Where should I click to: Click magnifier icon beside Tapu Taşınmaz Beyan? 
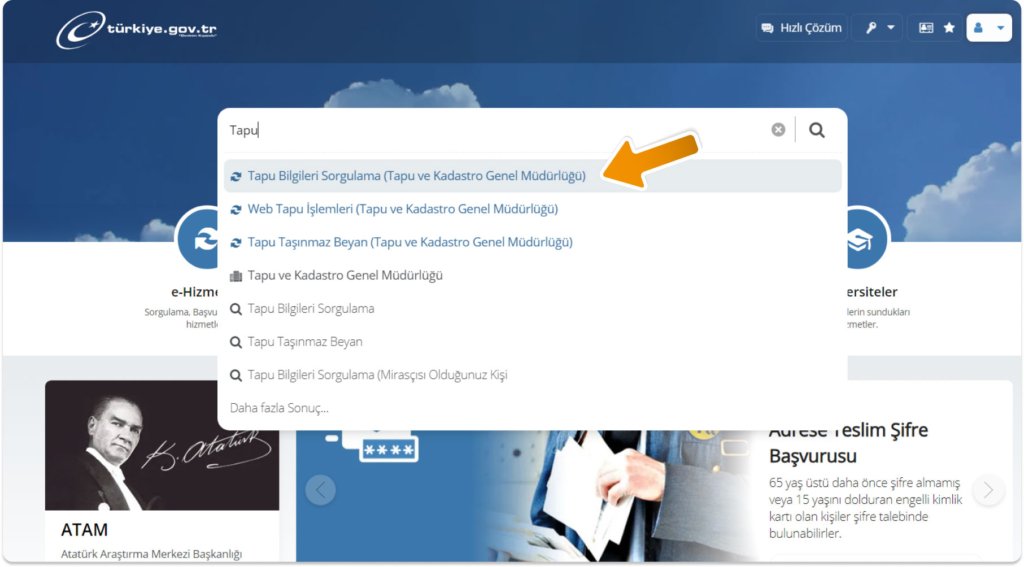coord(236,342)
